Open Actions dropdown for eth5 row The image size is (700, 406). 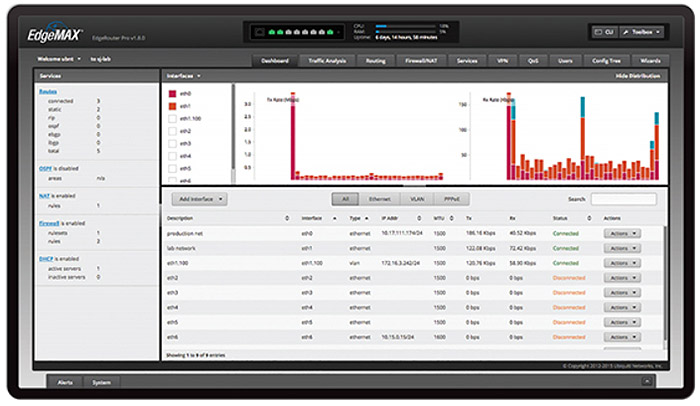point(622,322)
